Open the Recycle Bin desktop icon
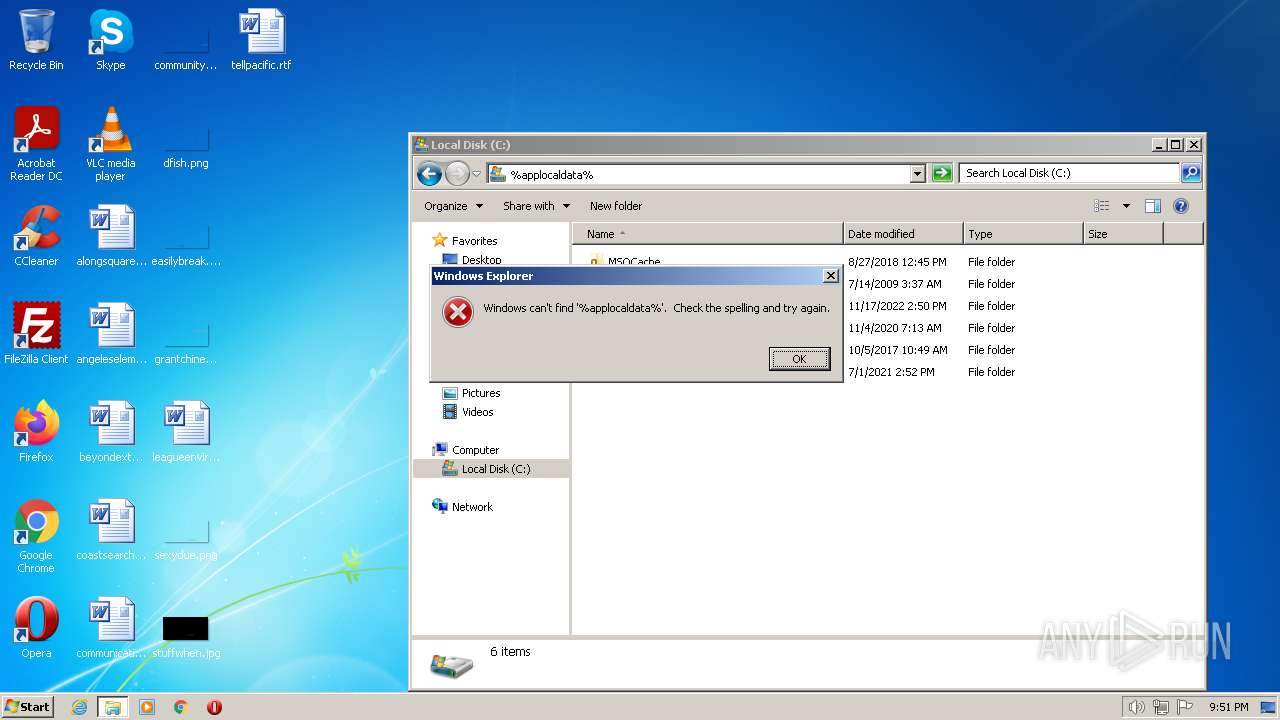This screenshot has width=1280, height=720. (x=36, y=40)
